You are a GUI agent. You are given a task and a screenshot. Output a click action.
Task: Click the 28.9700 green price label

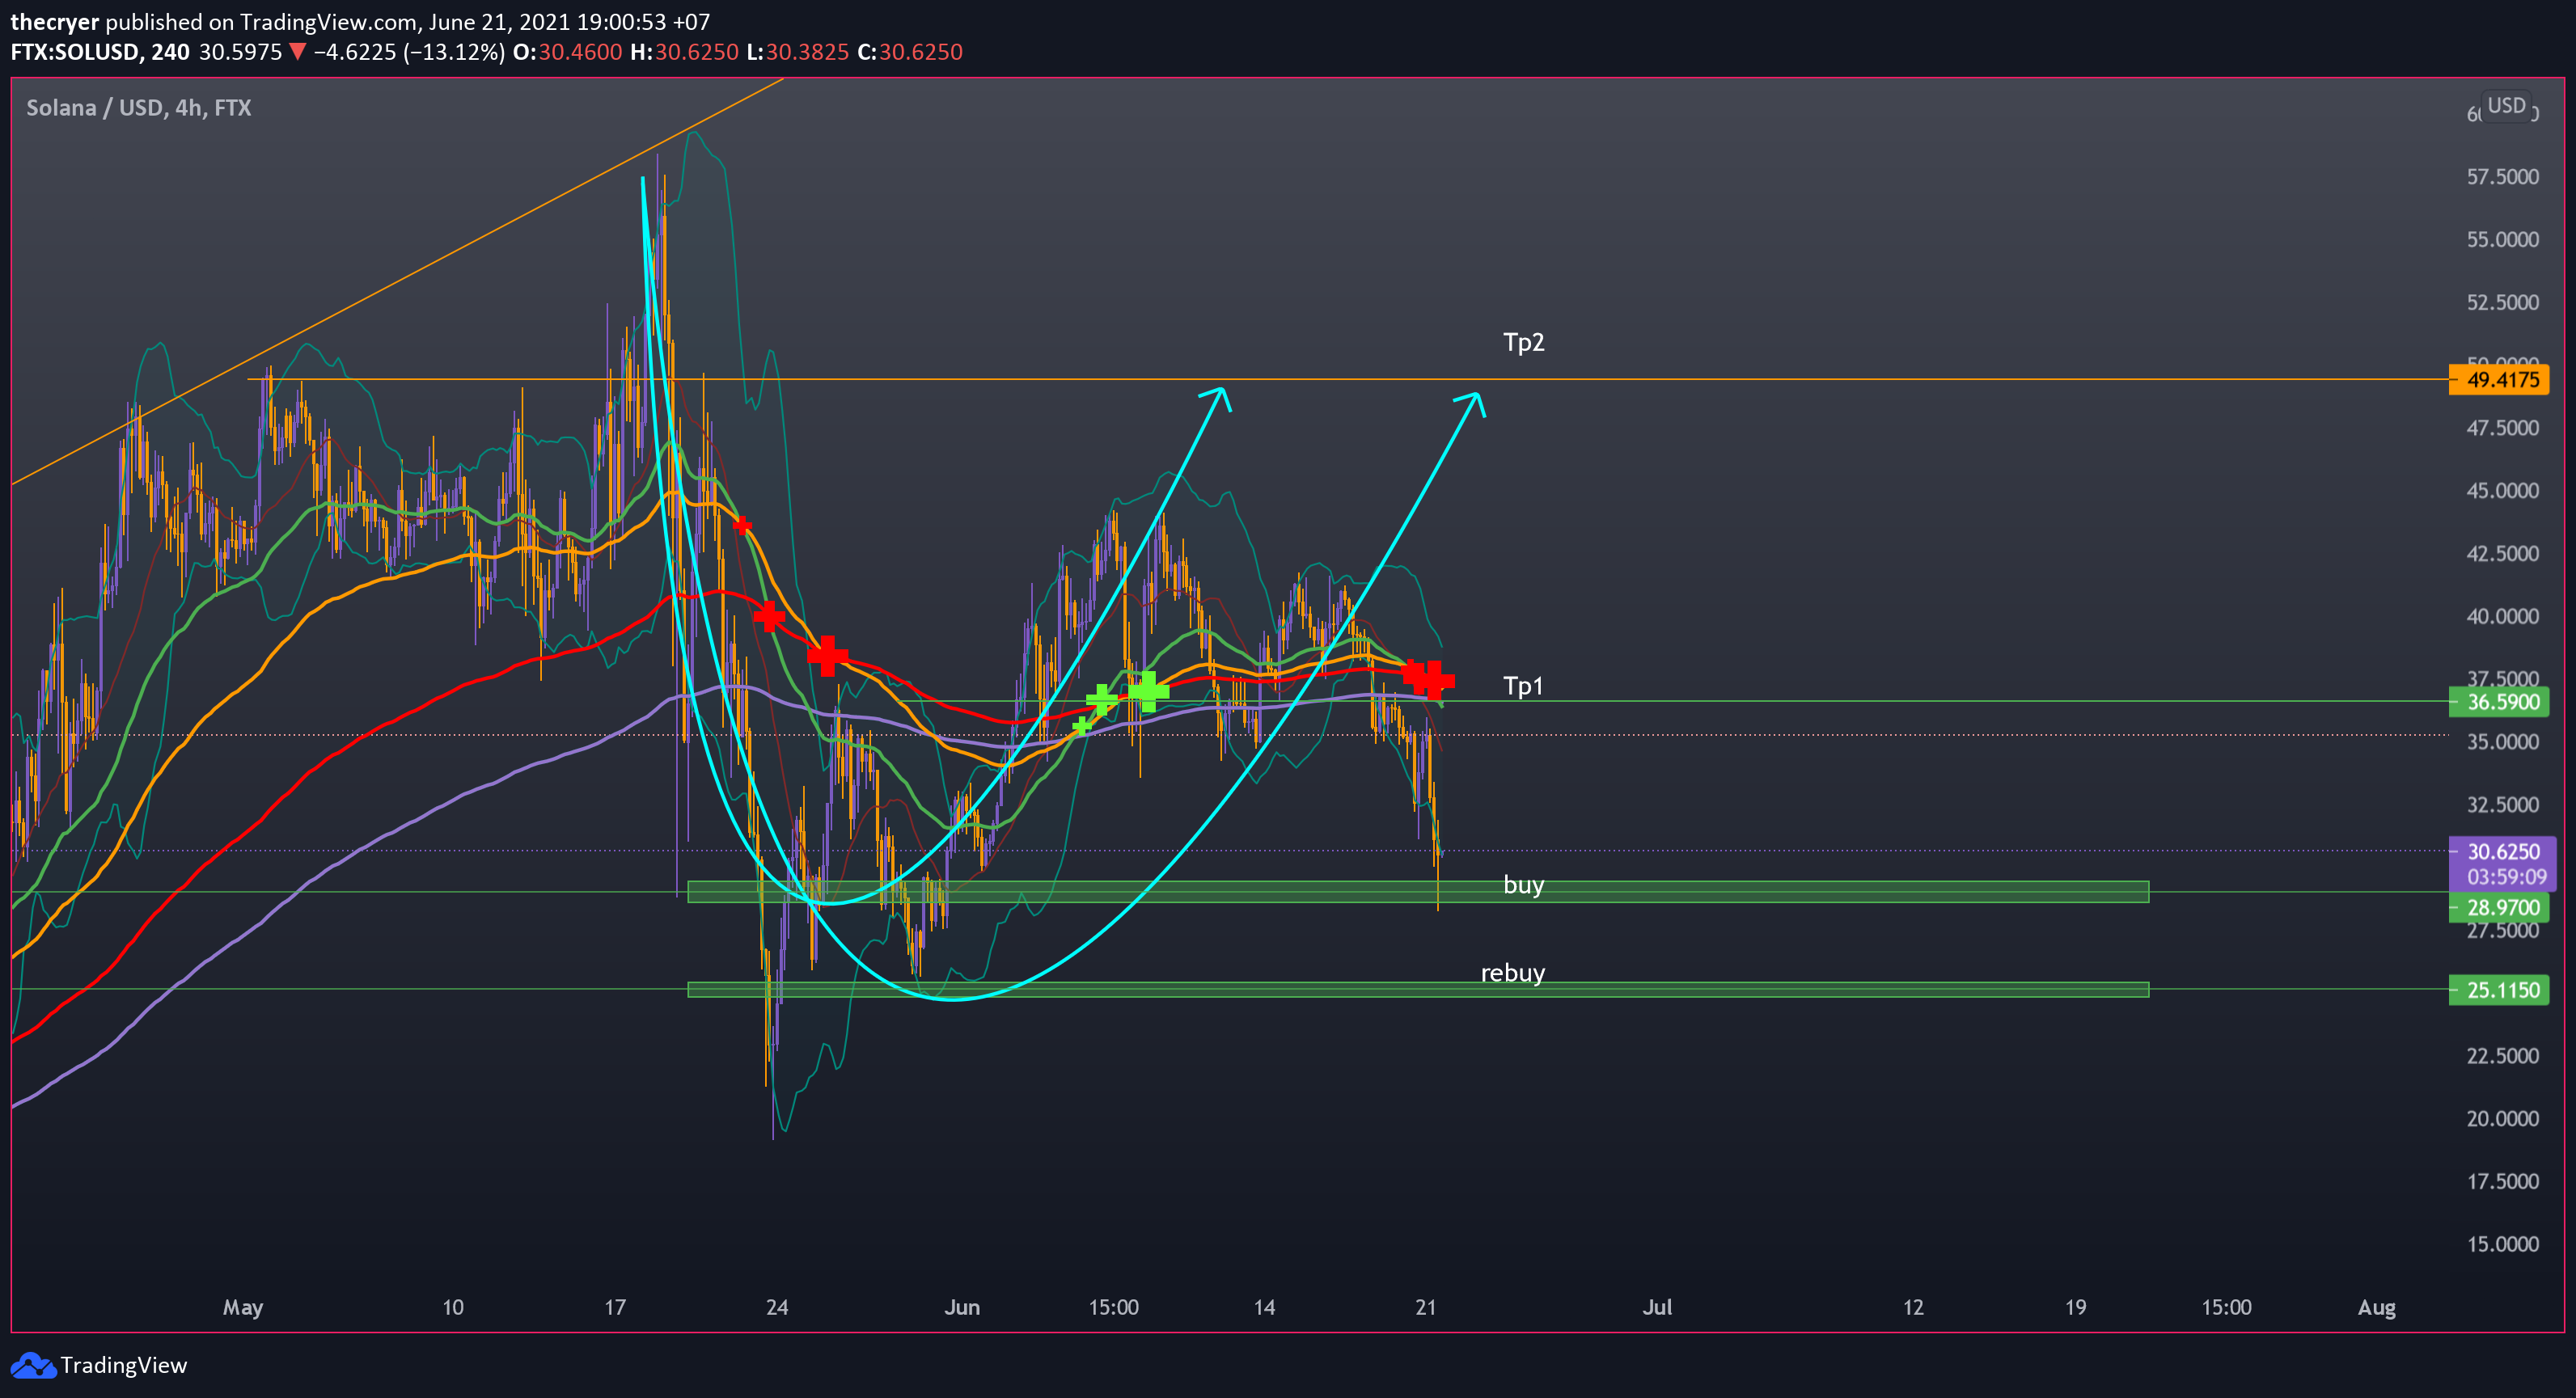click(x=2499, y=908)
